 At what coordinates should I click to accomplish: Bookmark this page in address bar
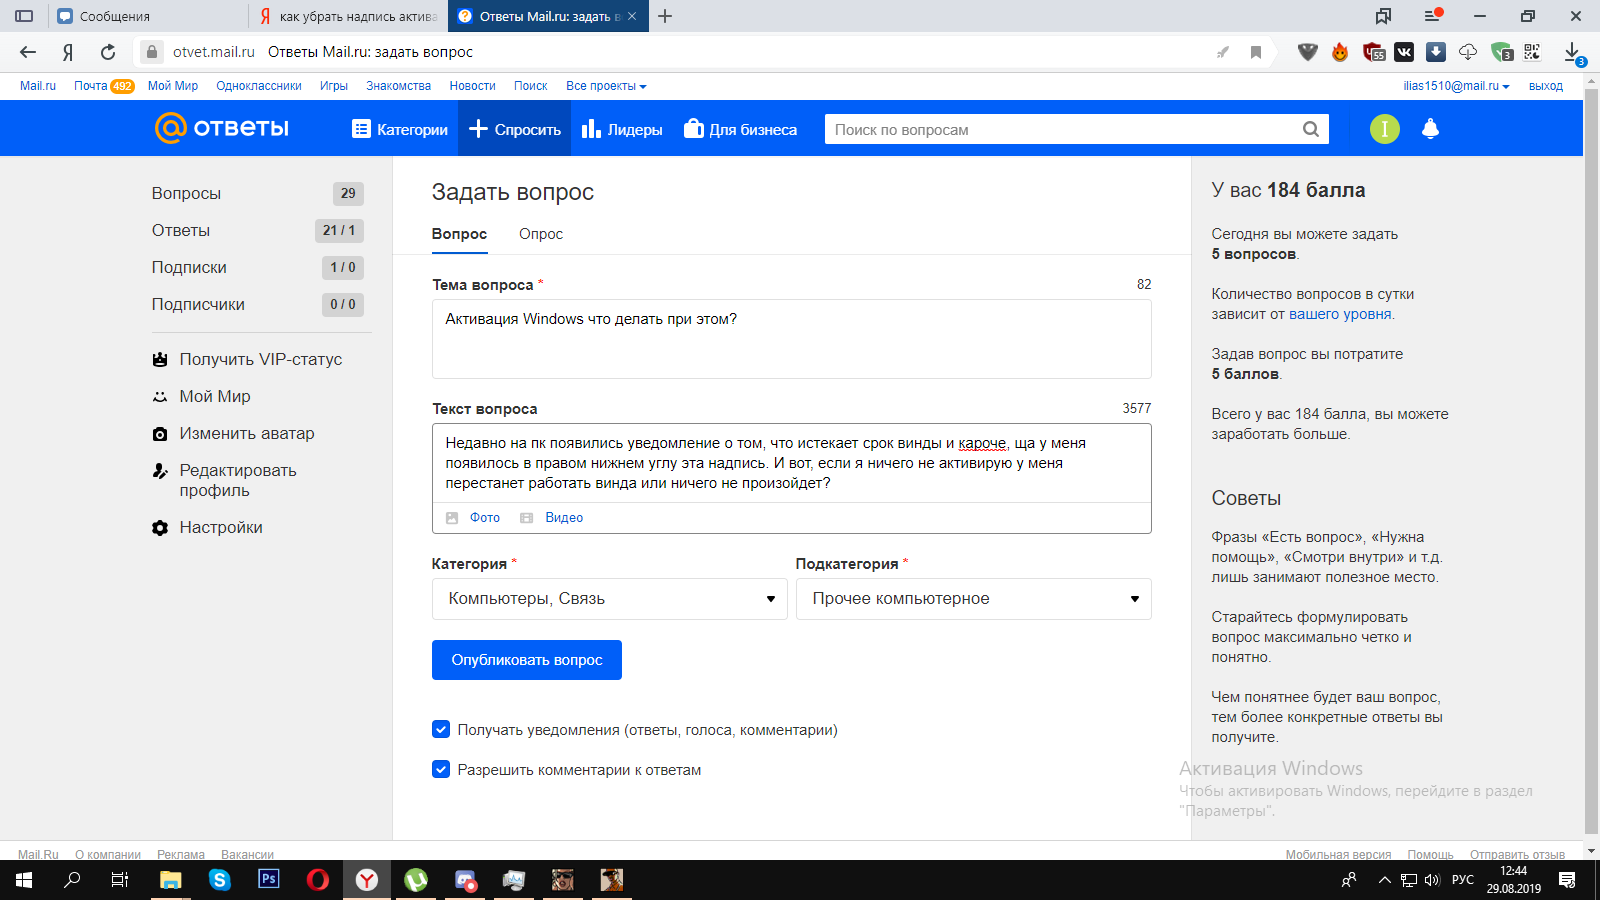tap(1256, 52)
